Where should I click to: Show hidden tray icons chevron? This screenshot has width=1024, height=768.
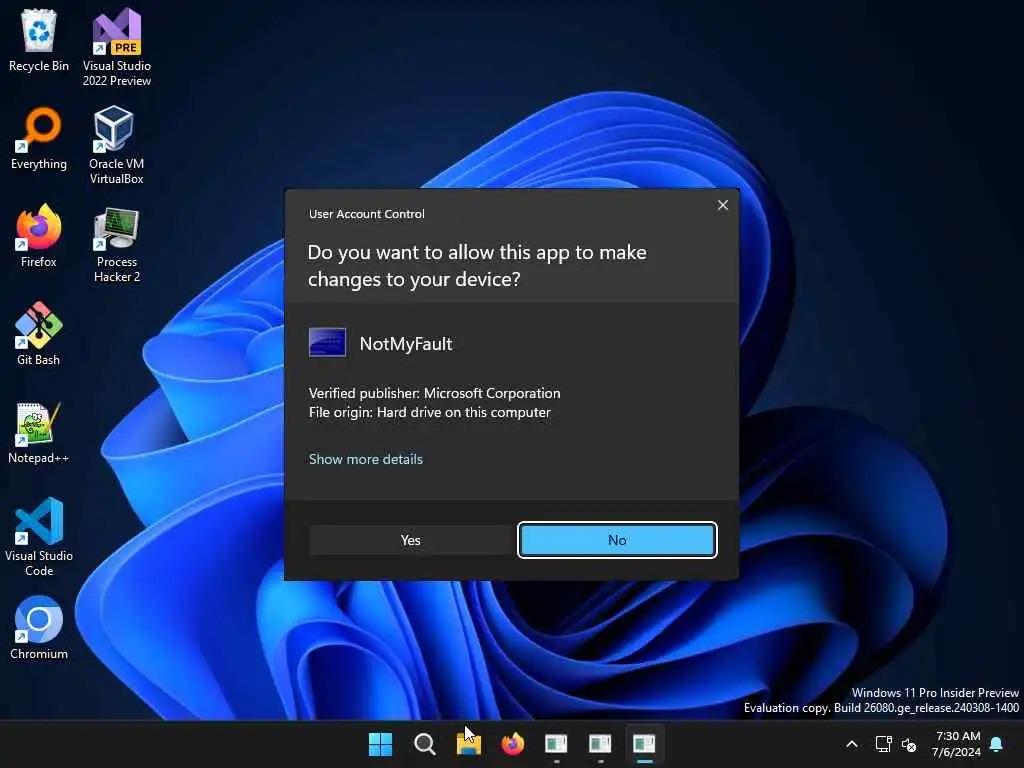click(x=852, y=744)
